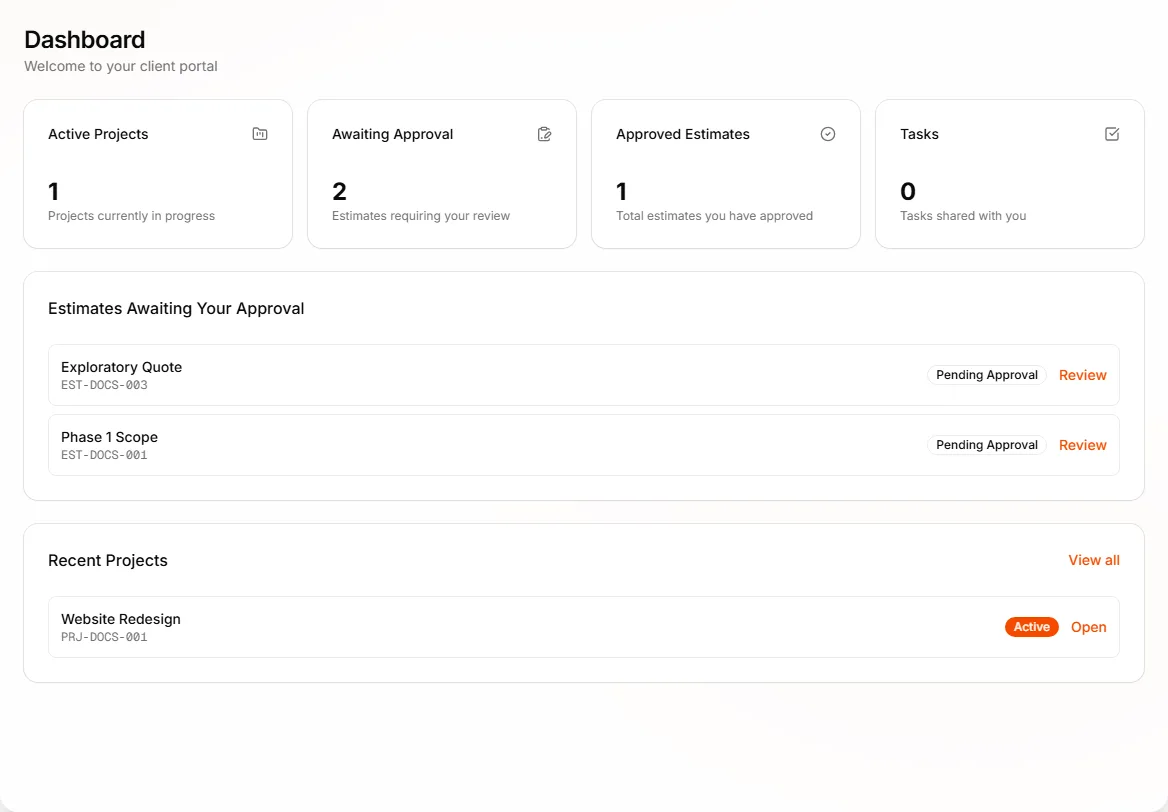Click estimate code EST-DOCS-003
This screenshot has height=812, width=1168.
click(x=104, y=385)
